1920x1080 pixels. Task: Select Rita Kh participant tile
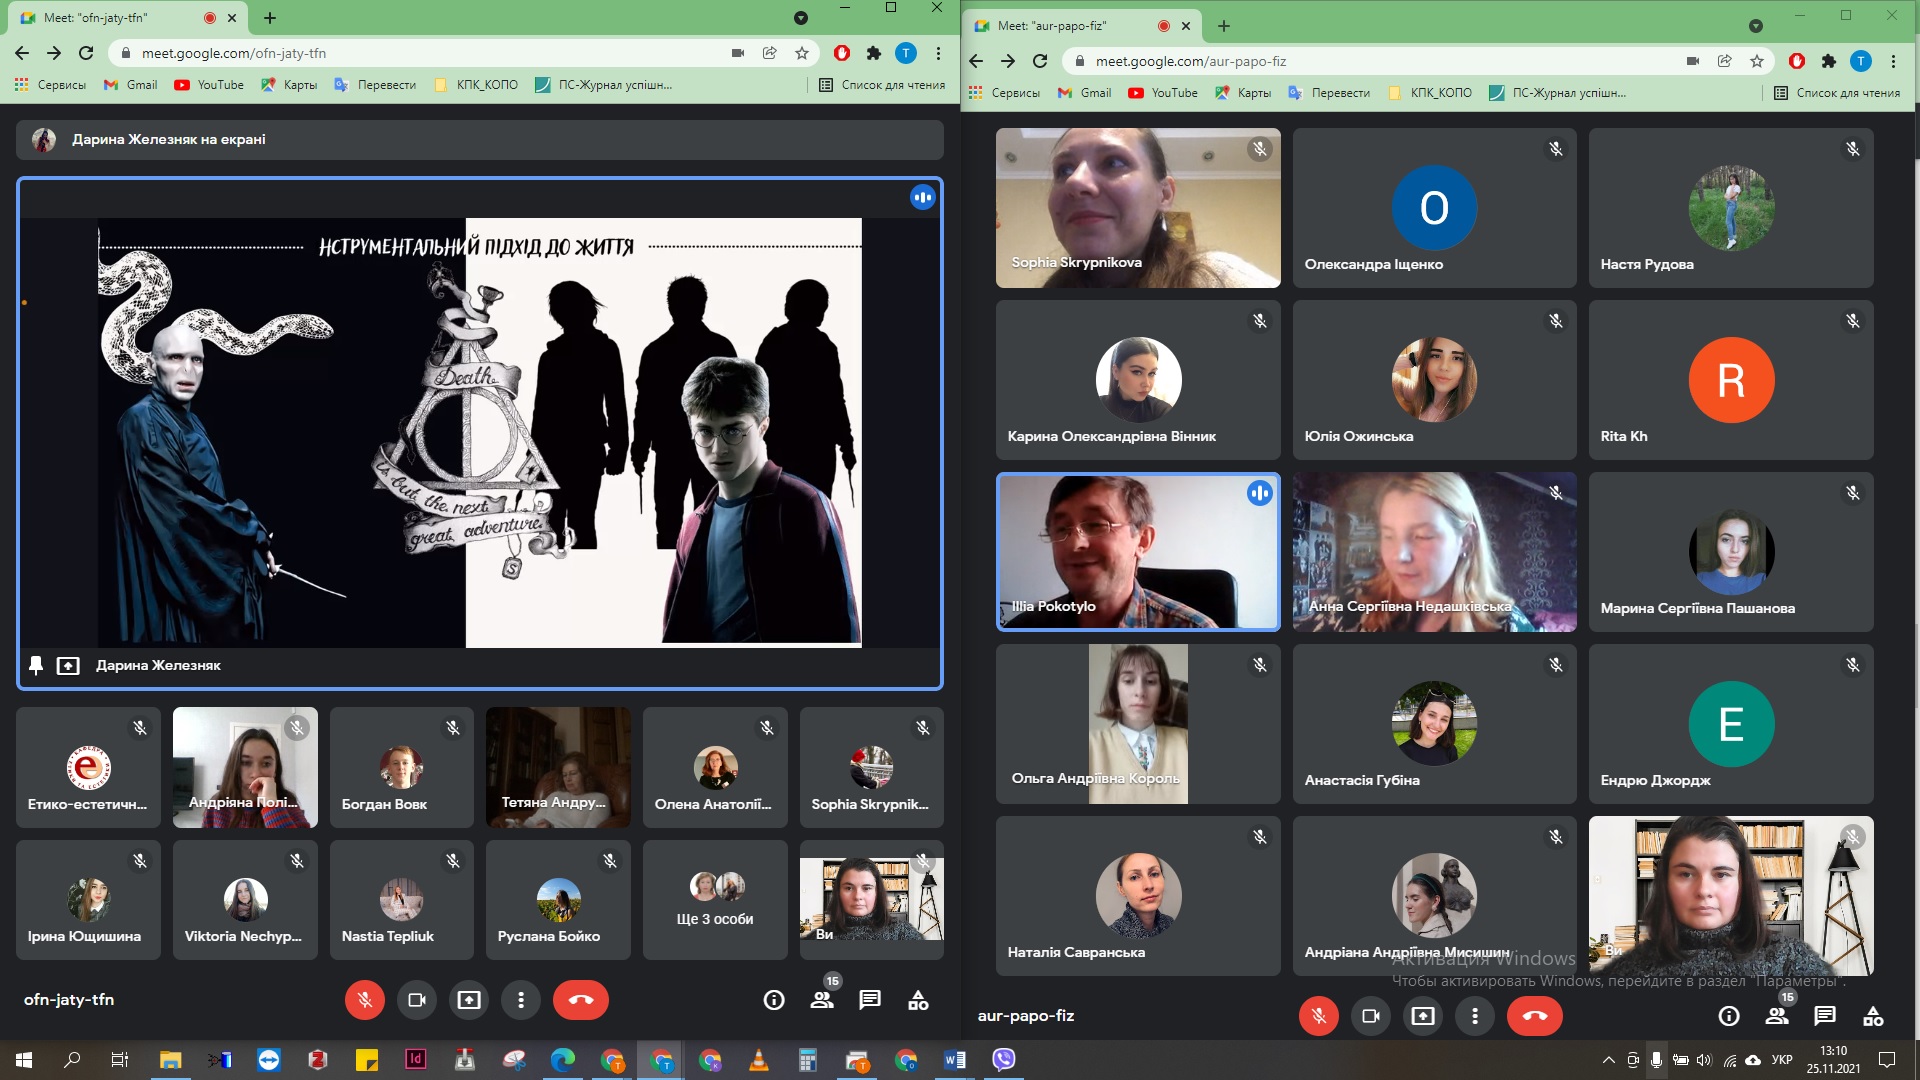[x=1731, y=380]
